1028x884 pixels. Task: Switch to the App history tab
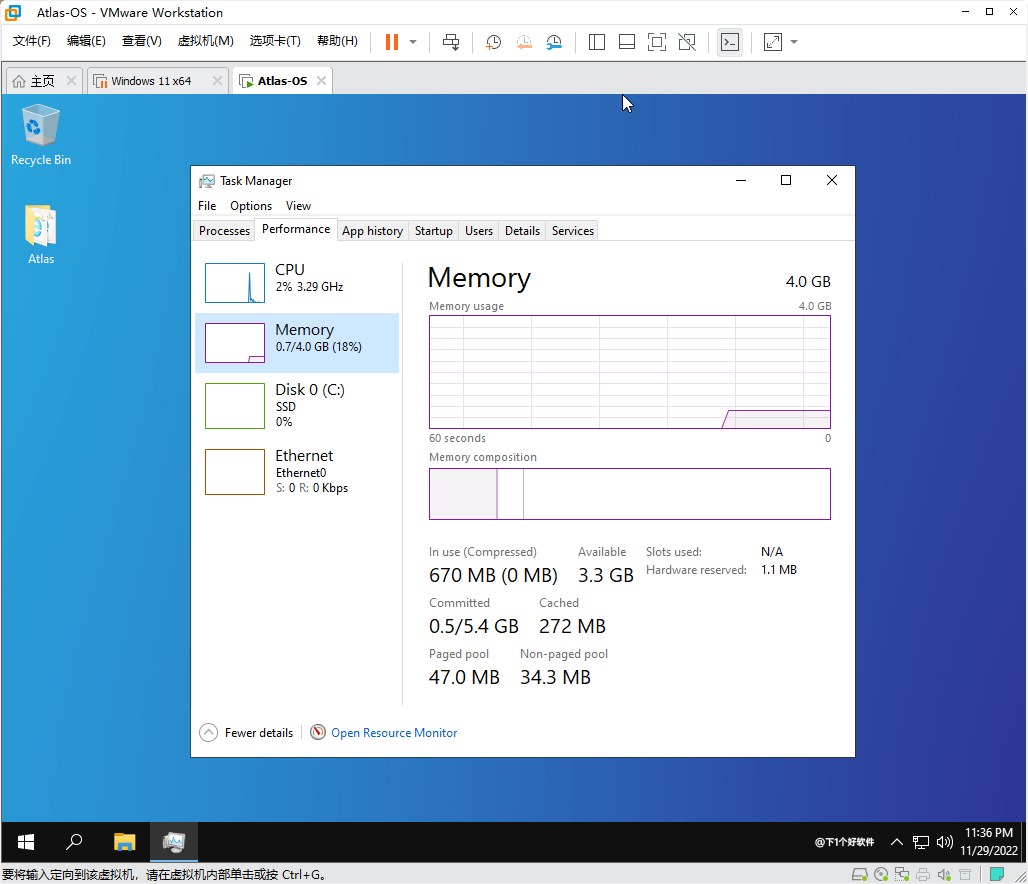tap(372, 230)
